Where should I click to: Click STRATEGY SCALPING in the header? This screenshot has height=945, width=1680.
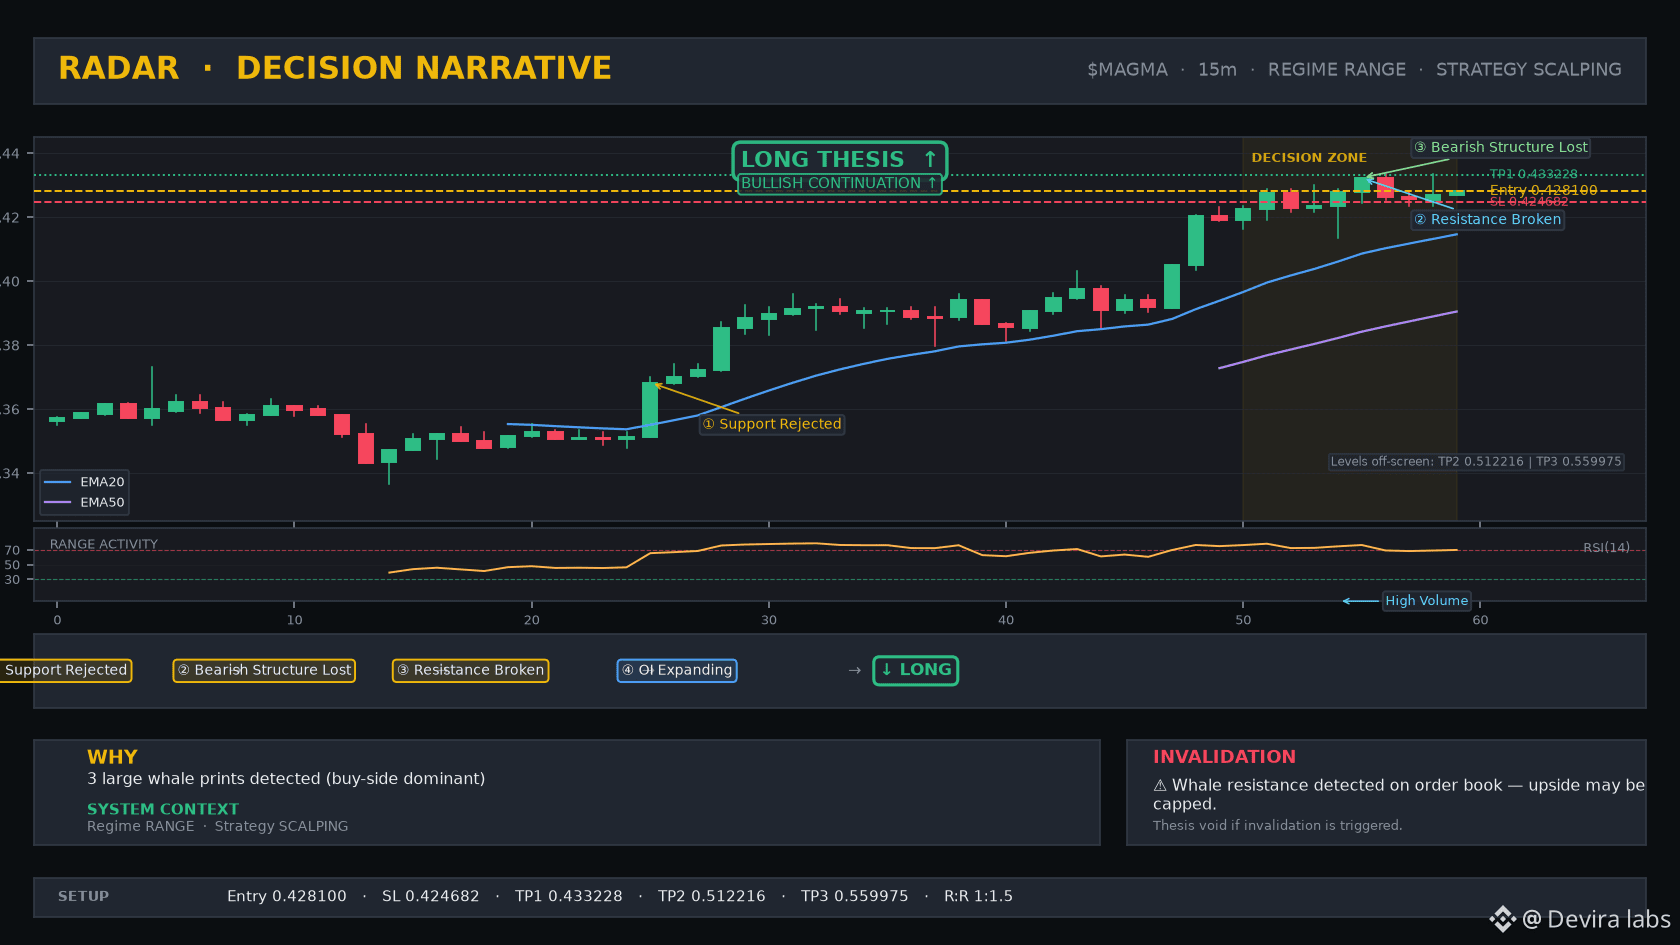point(1528,70)
